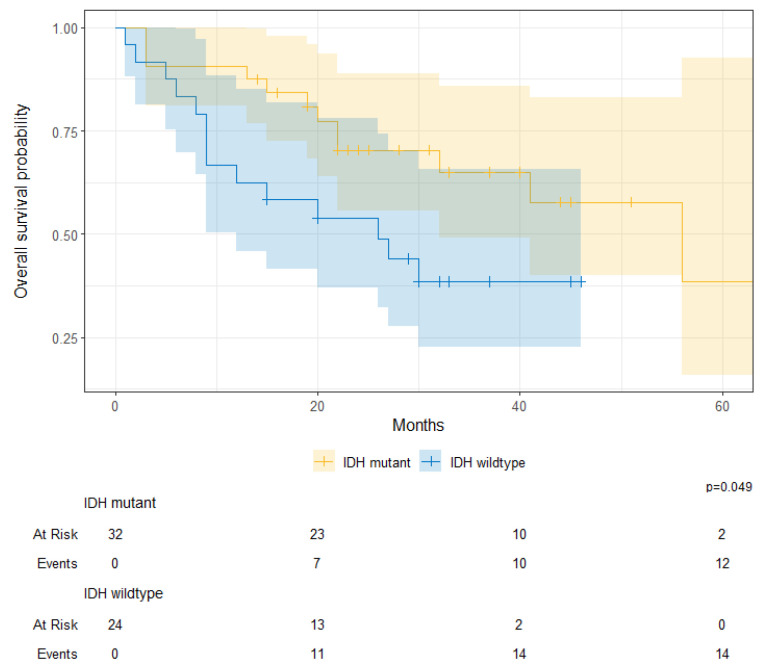Select the IDH mutant legend label

pos(376,462)
